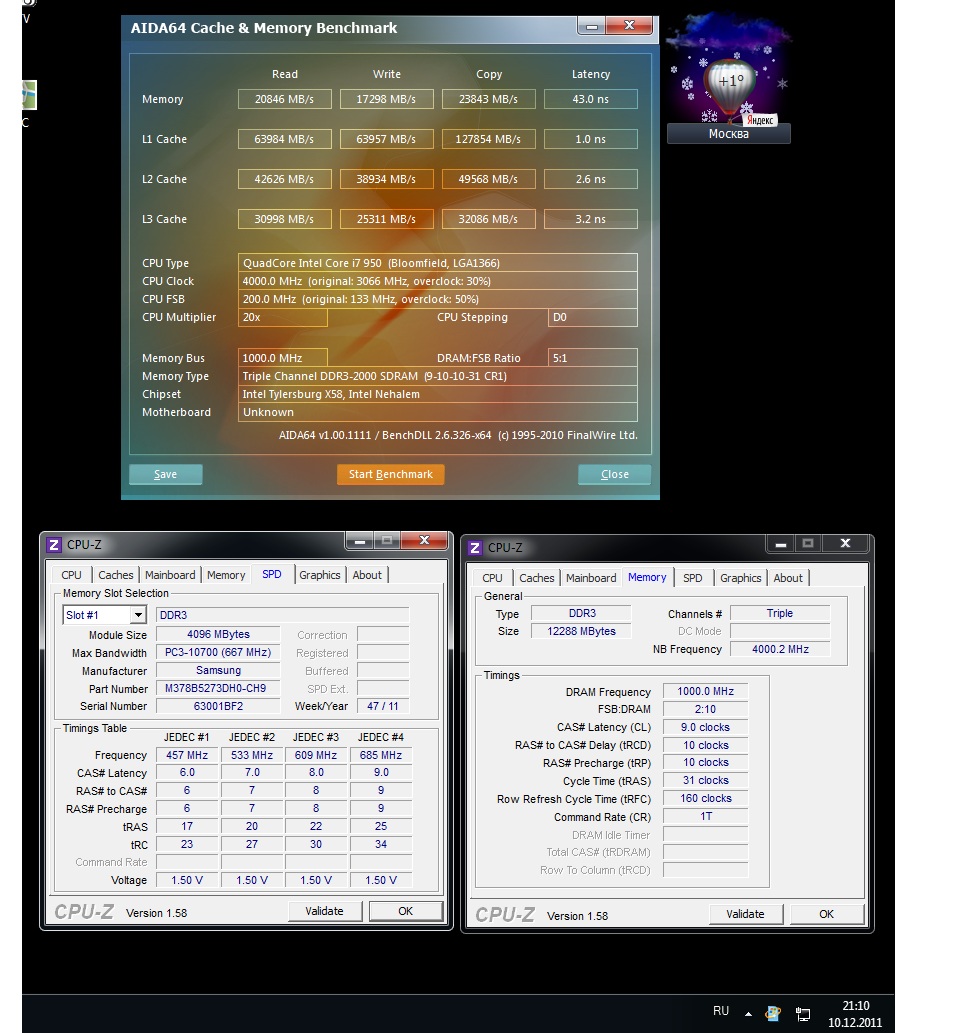Click the colorful tray icon beside the hidden-icons arrow
This screenshot has width=976, height=1033.
click(772, 1013)
